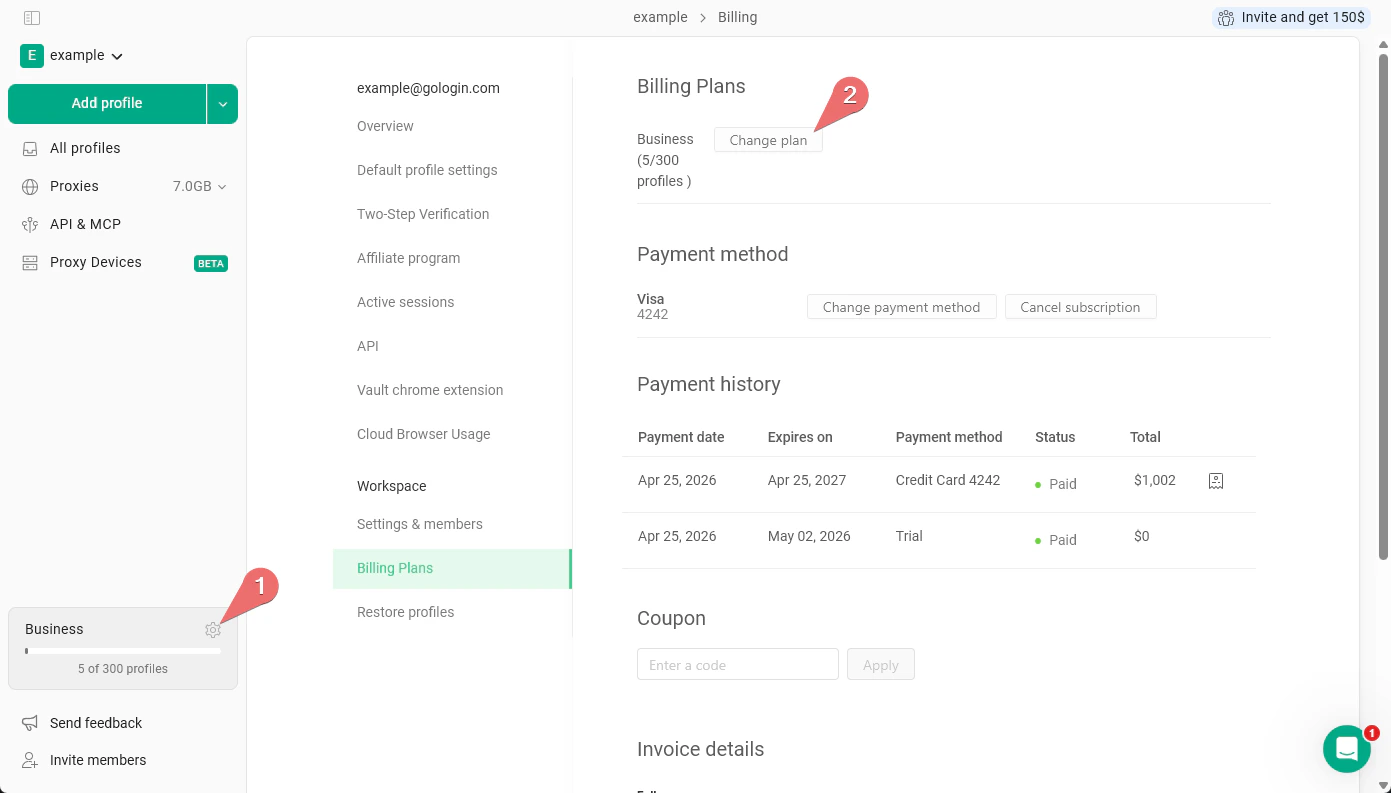
Task: Open Proxy Devices in sidebar
Action: (x=96, y=262)
